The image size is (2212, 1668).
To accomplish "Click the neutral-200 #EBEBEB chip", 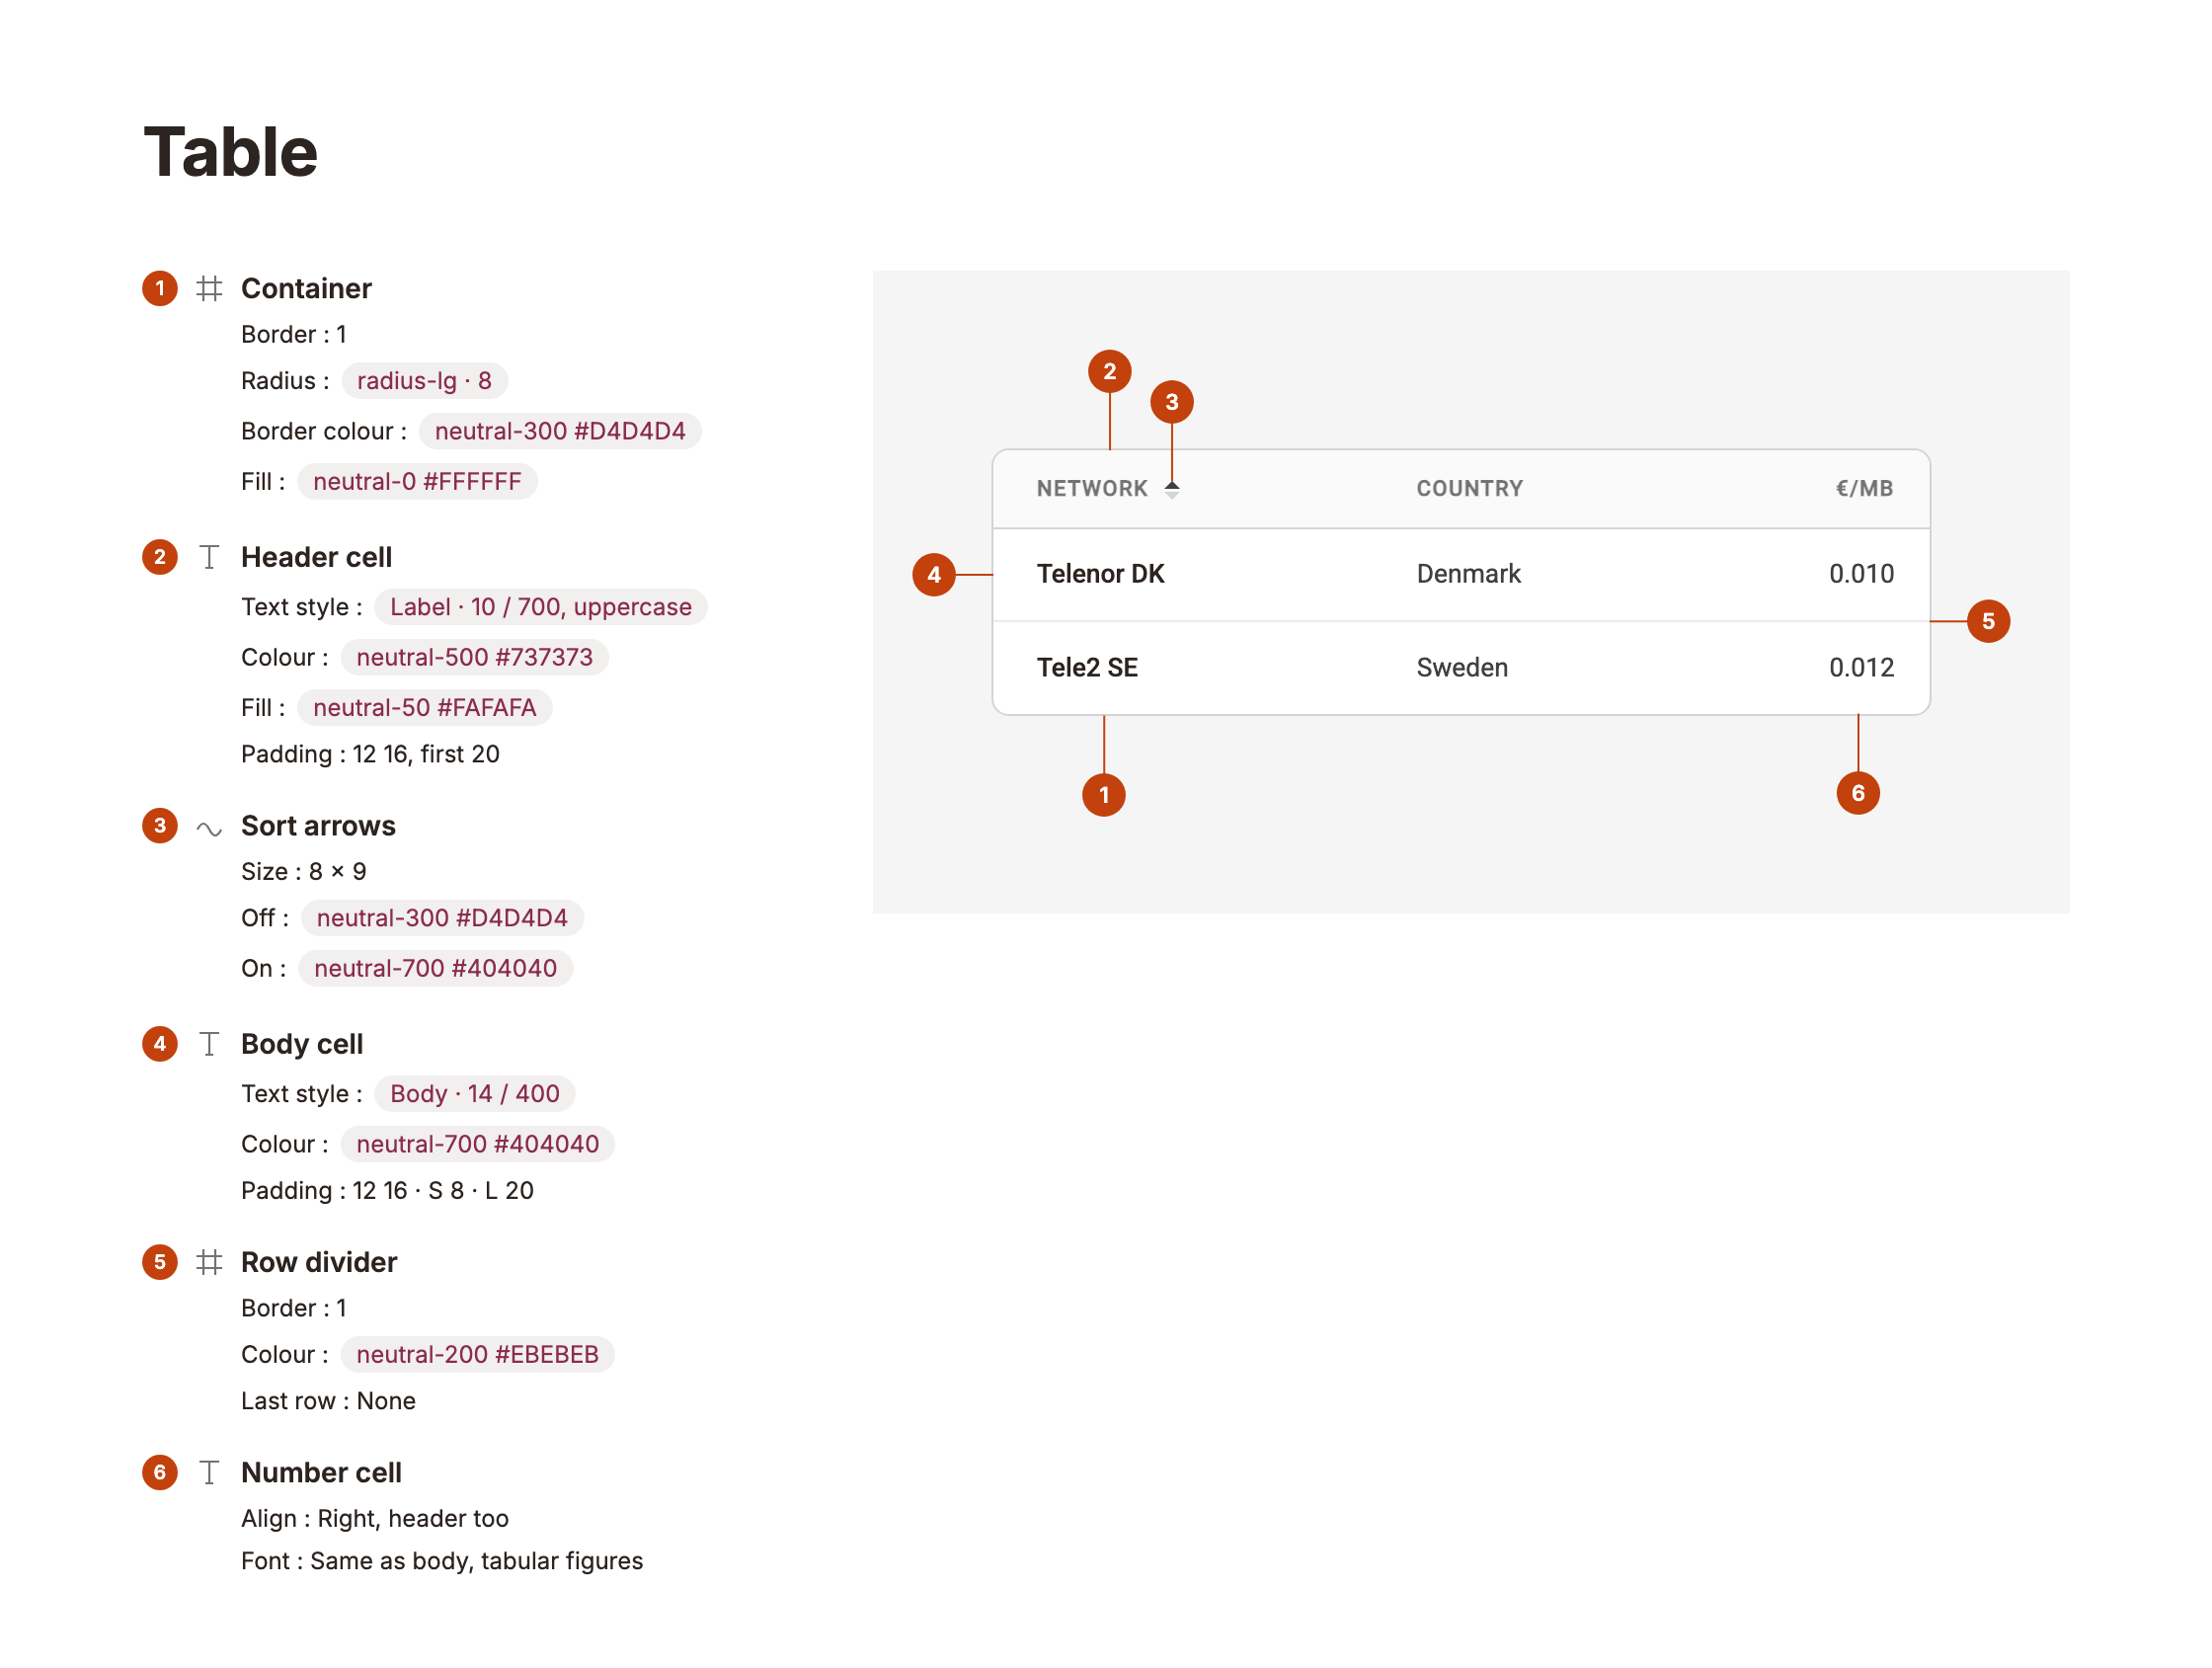I will point(477,1355).
